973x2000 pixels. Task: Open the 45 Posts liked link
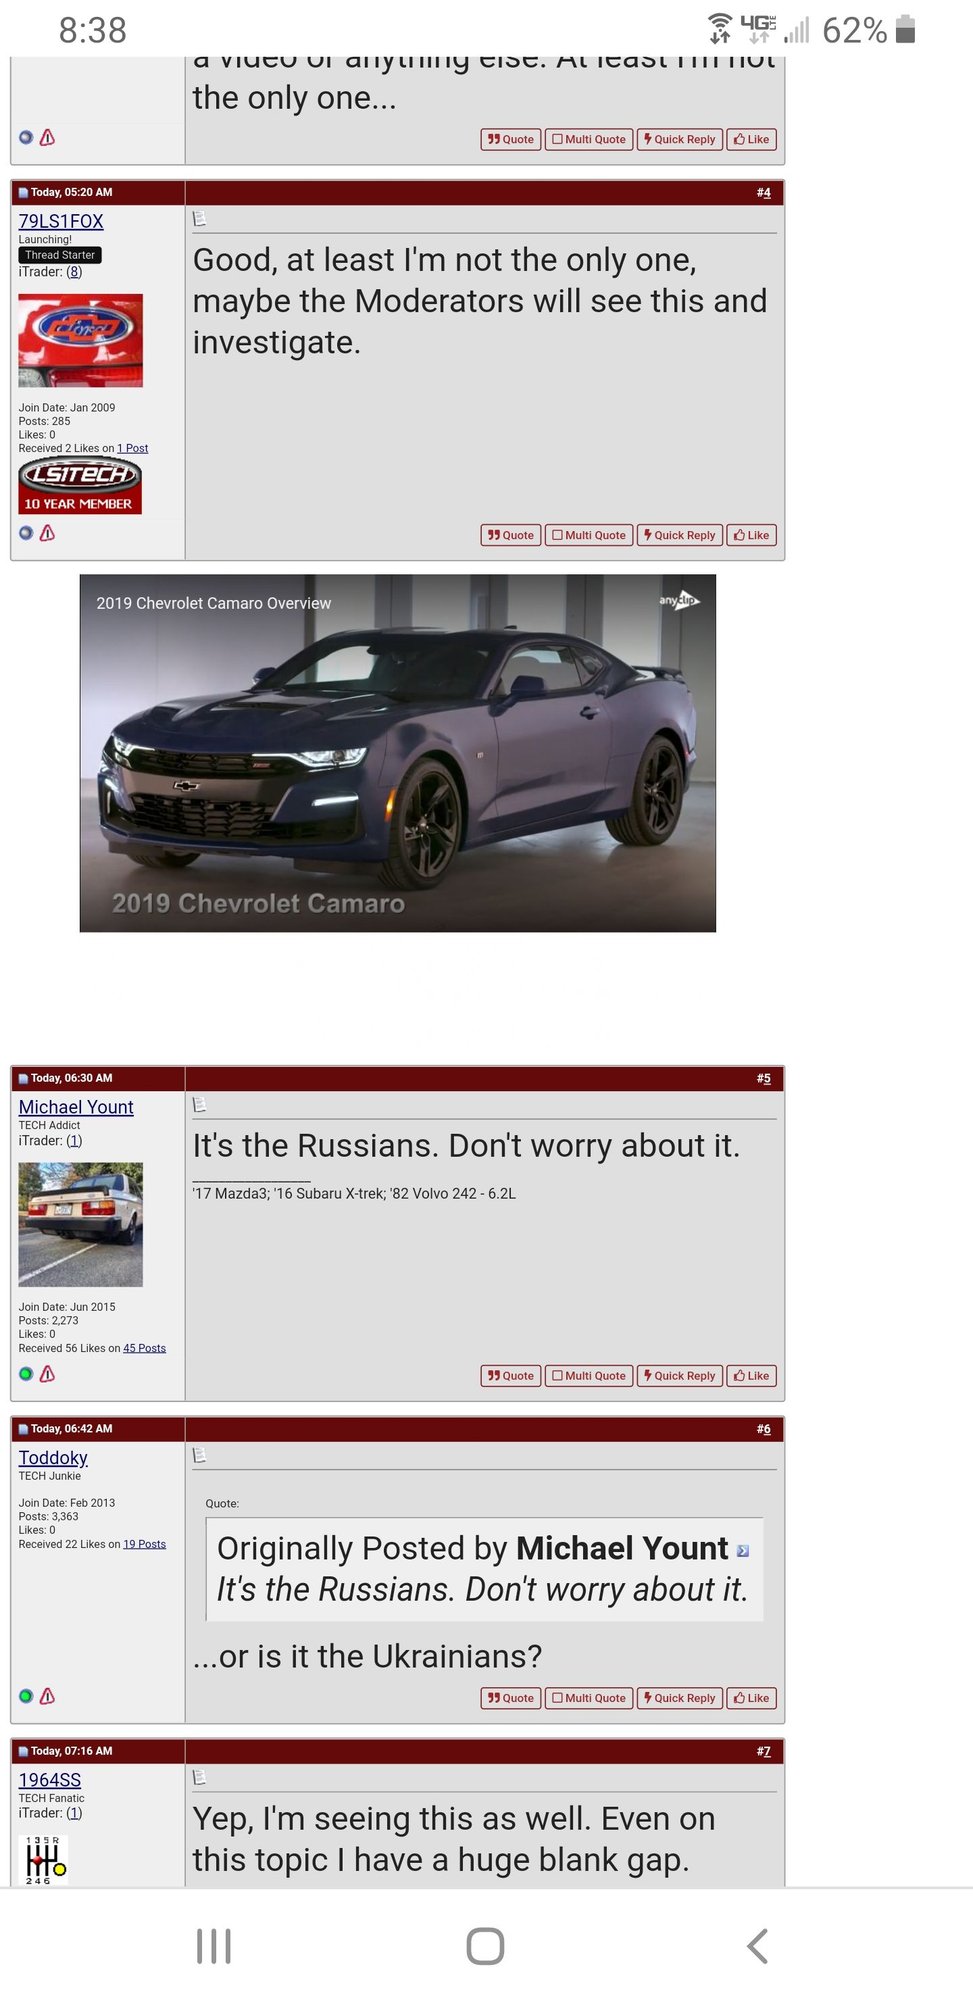pos(144,1348)
